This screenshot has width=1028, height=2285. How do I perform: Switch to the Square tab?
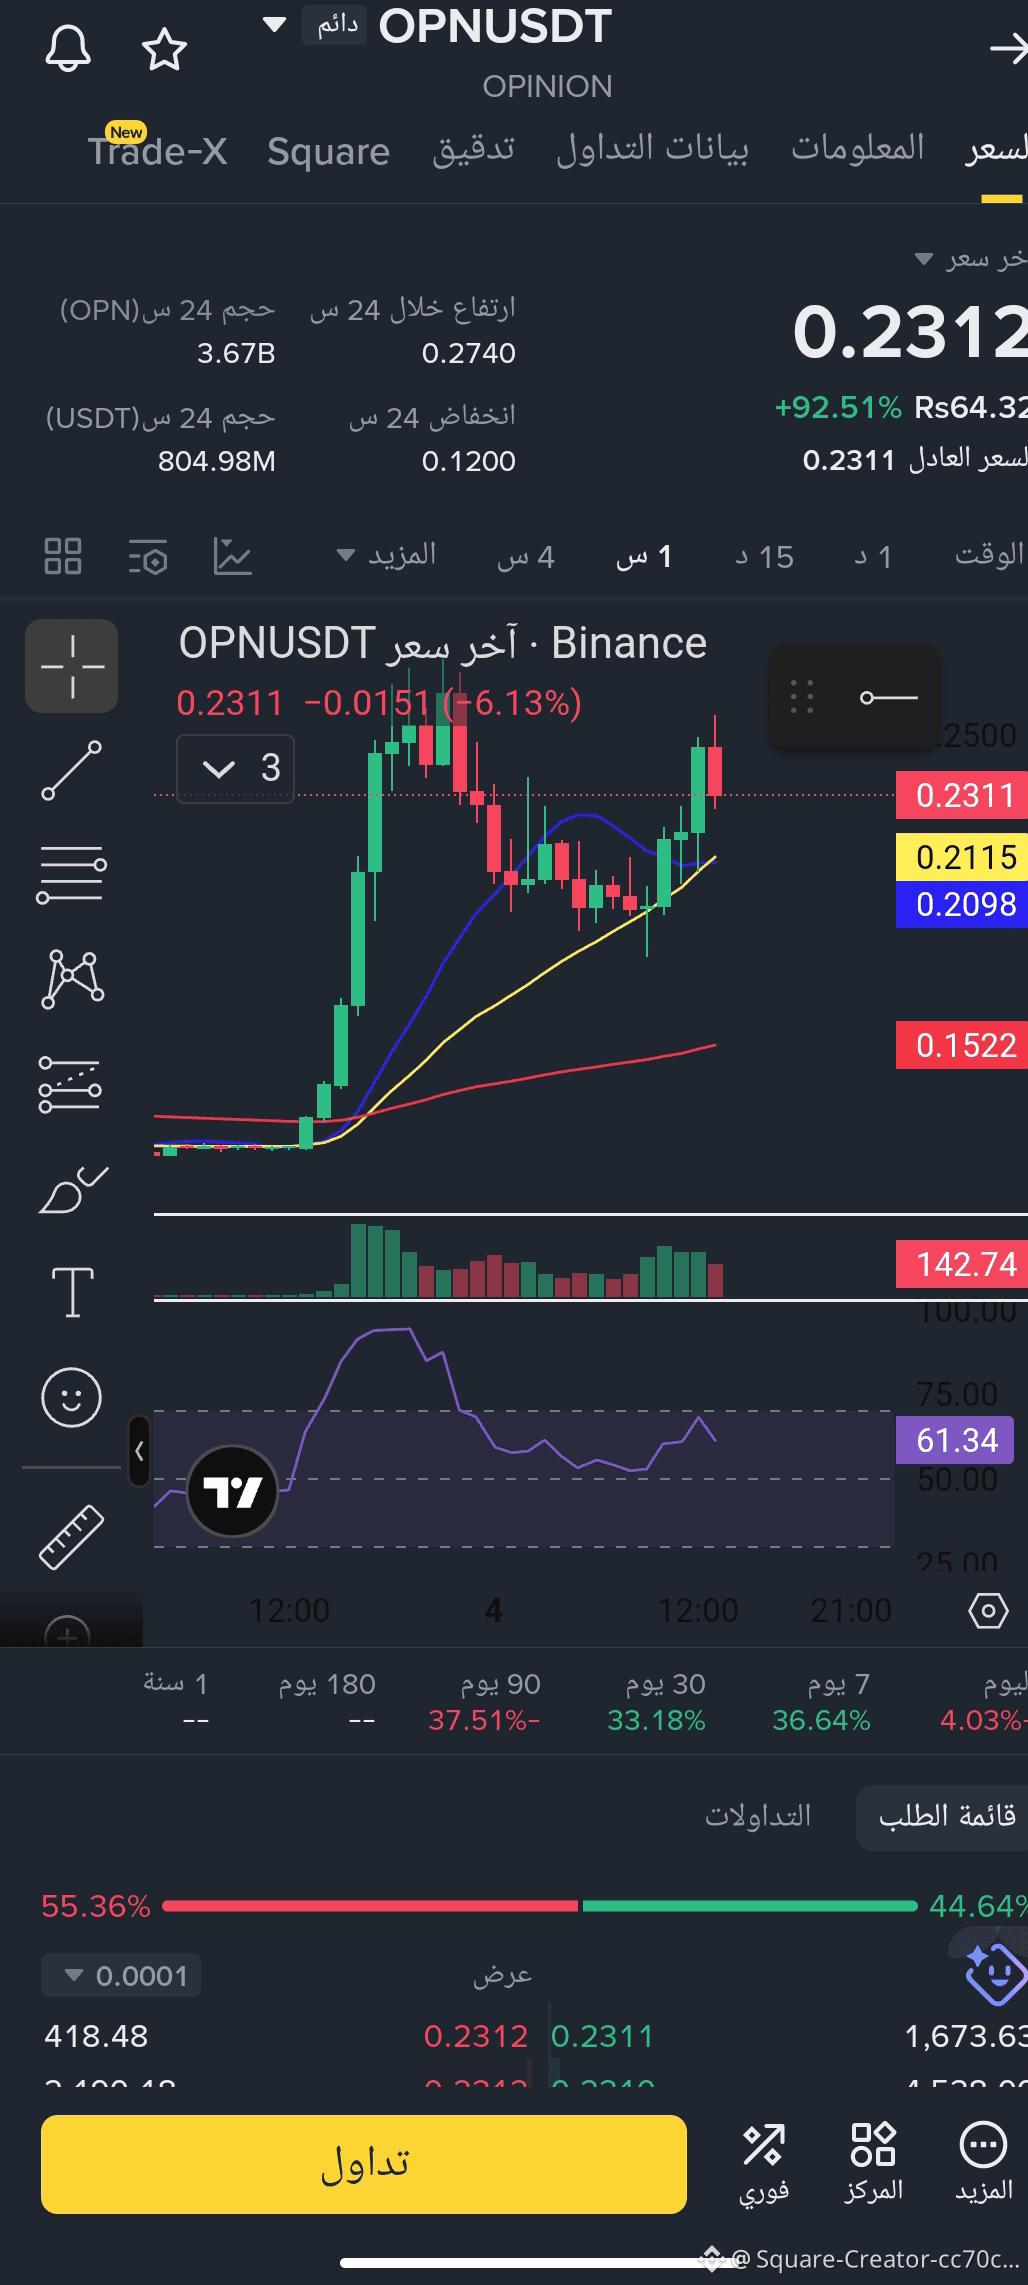pos(328,151)
